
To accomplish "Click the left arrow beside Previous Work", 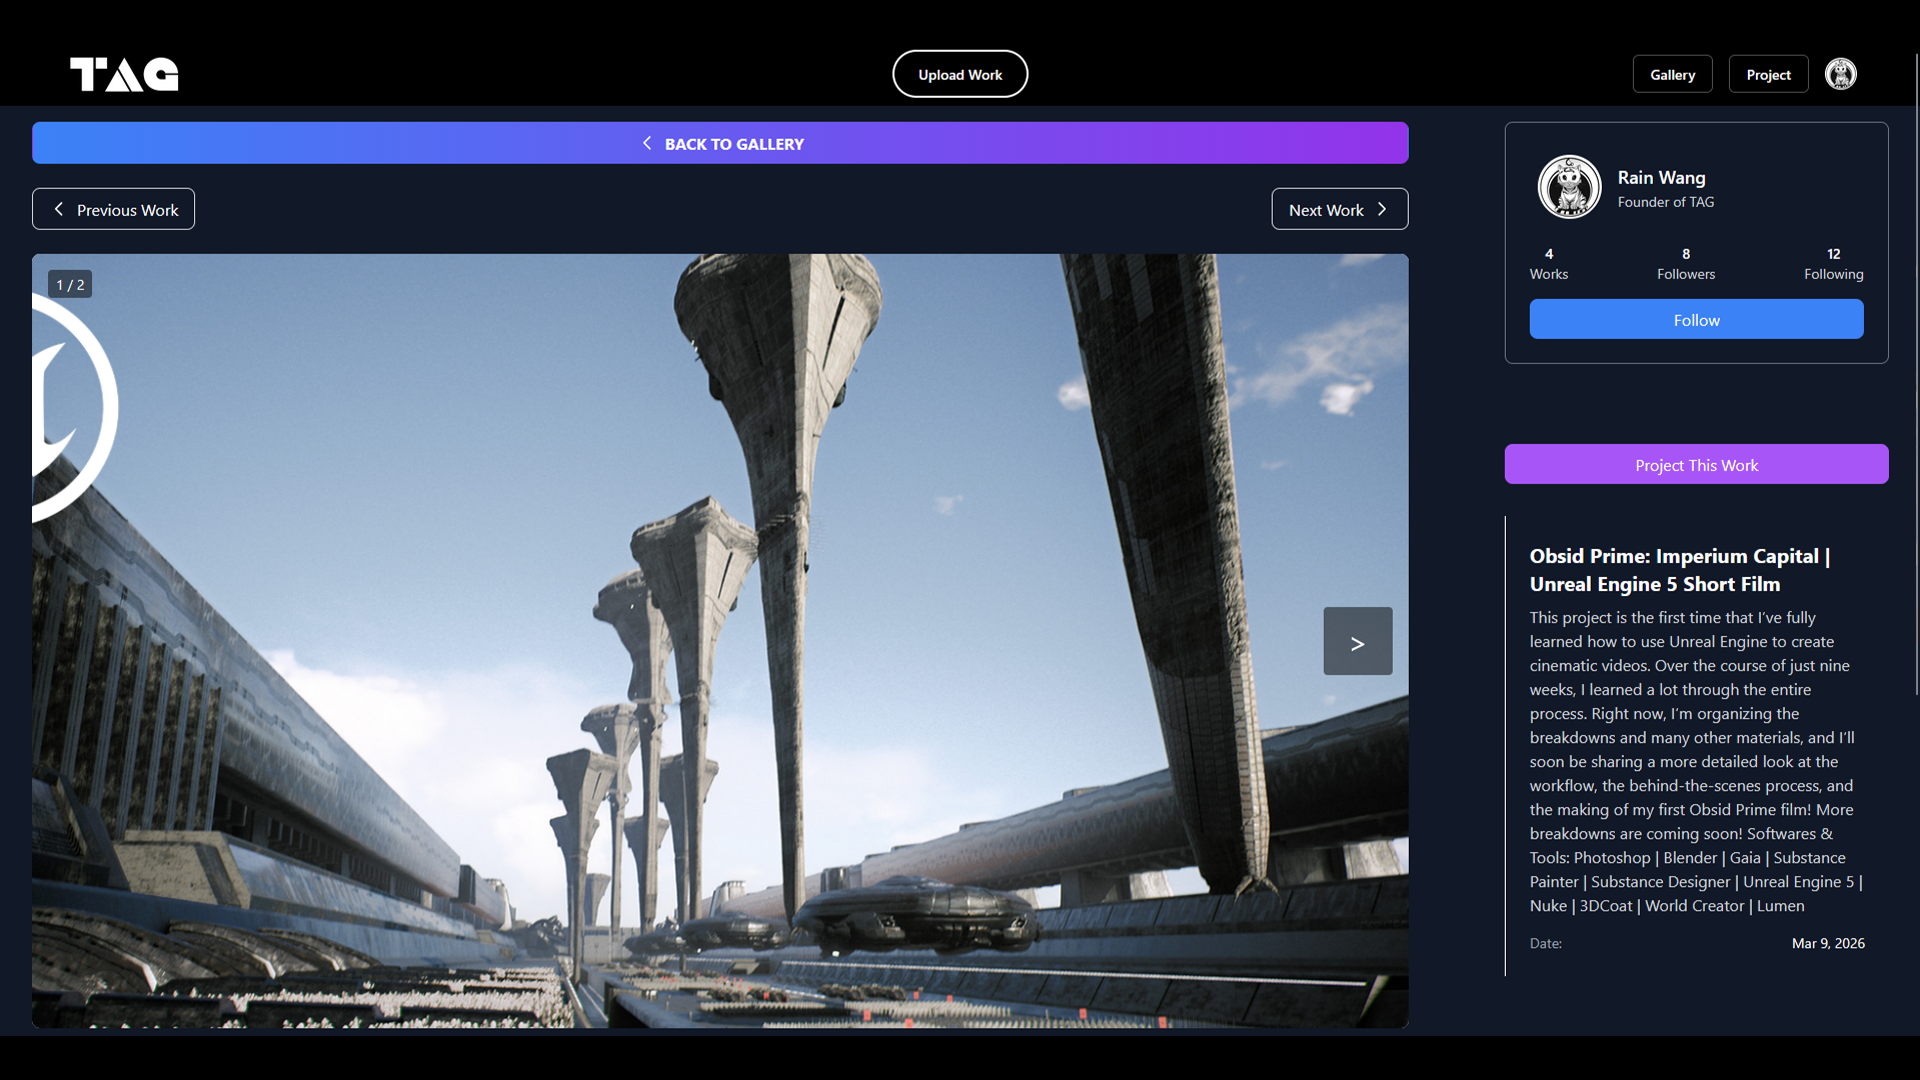I will [59, 209].
